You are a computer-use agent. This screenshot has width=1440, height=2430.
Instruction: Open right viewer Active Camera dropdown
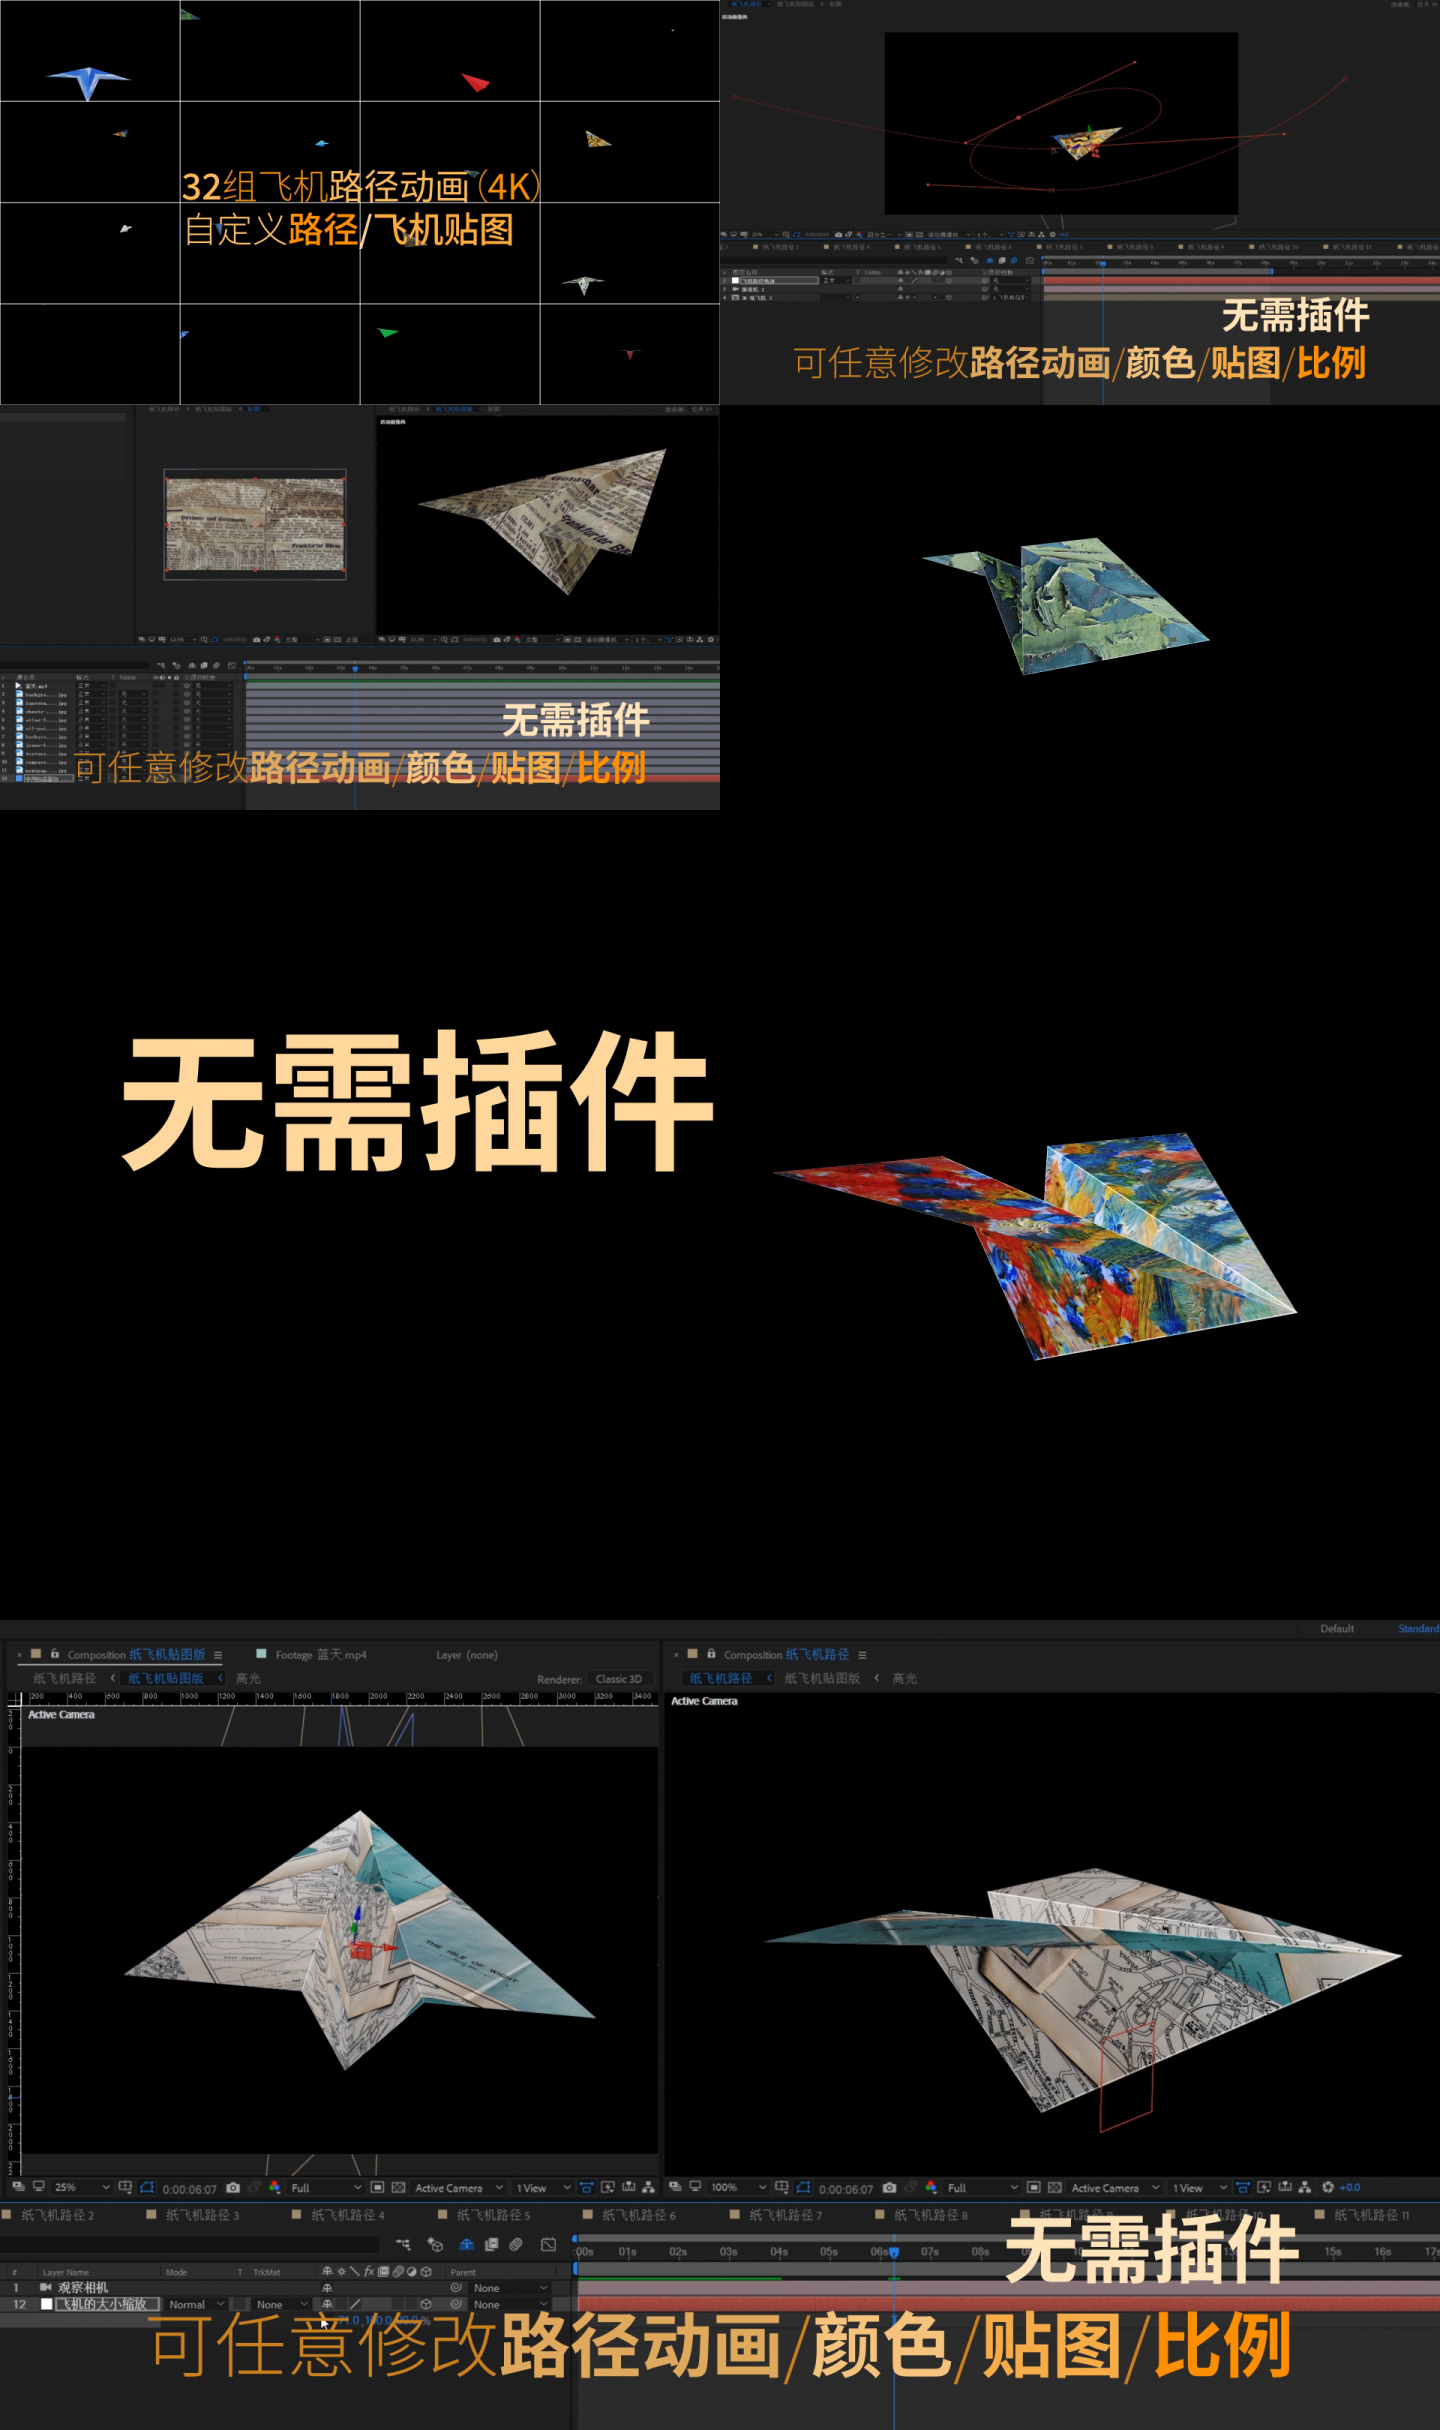click(x=1114, y=2187)
